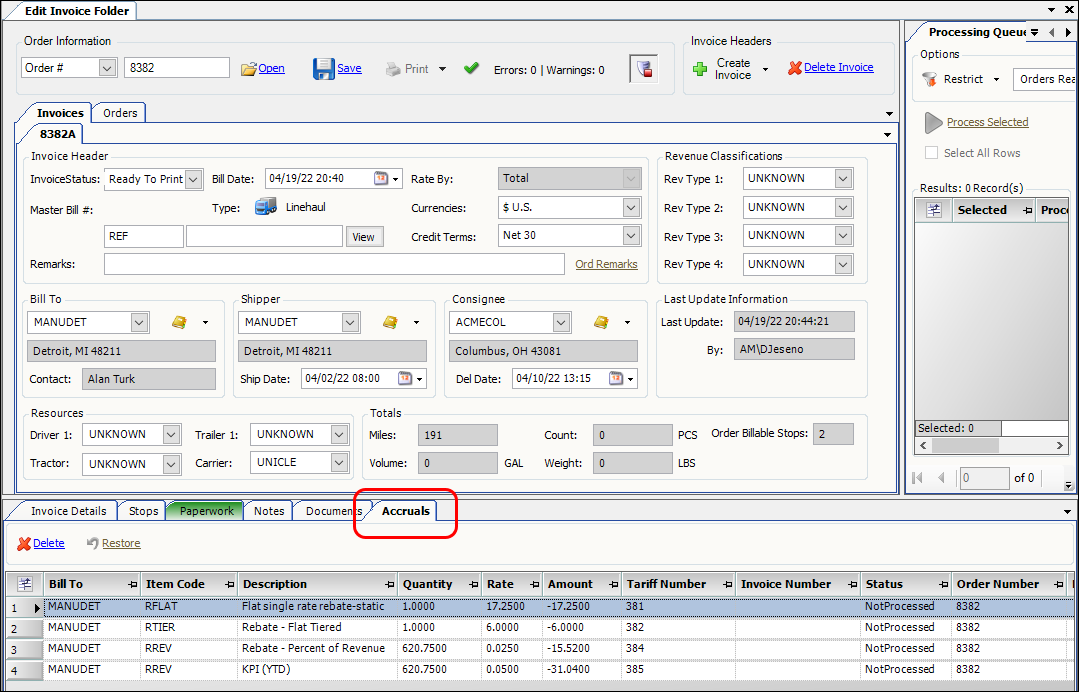Open the Bill Date calendar picker
This screenshot has width=1079, height=692.
coord(381,179)
